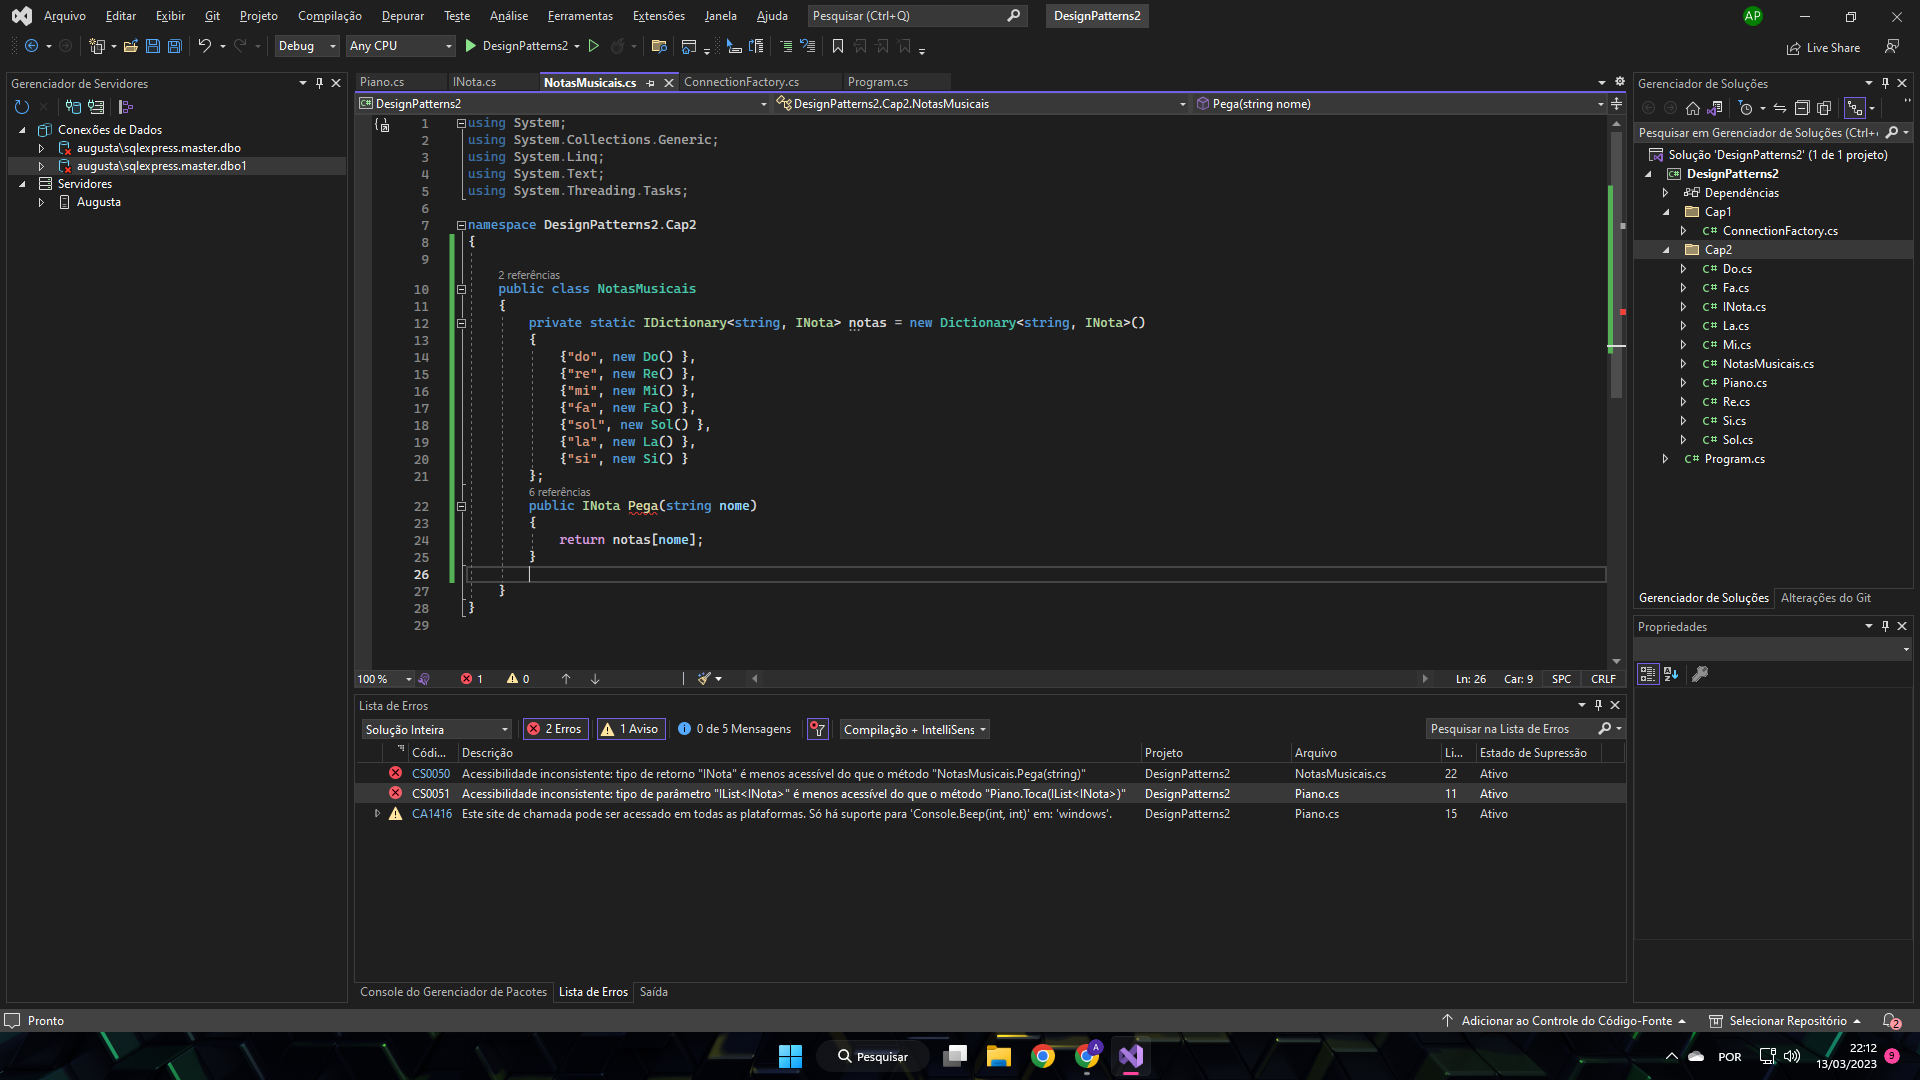Image resolution: width=1920 pixels, height=1080 pixels.
Task: Click the Comment selected lines icon
Action: pos(785,46)
